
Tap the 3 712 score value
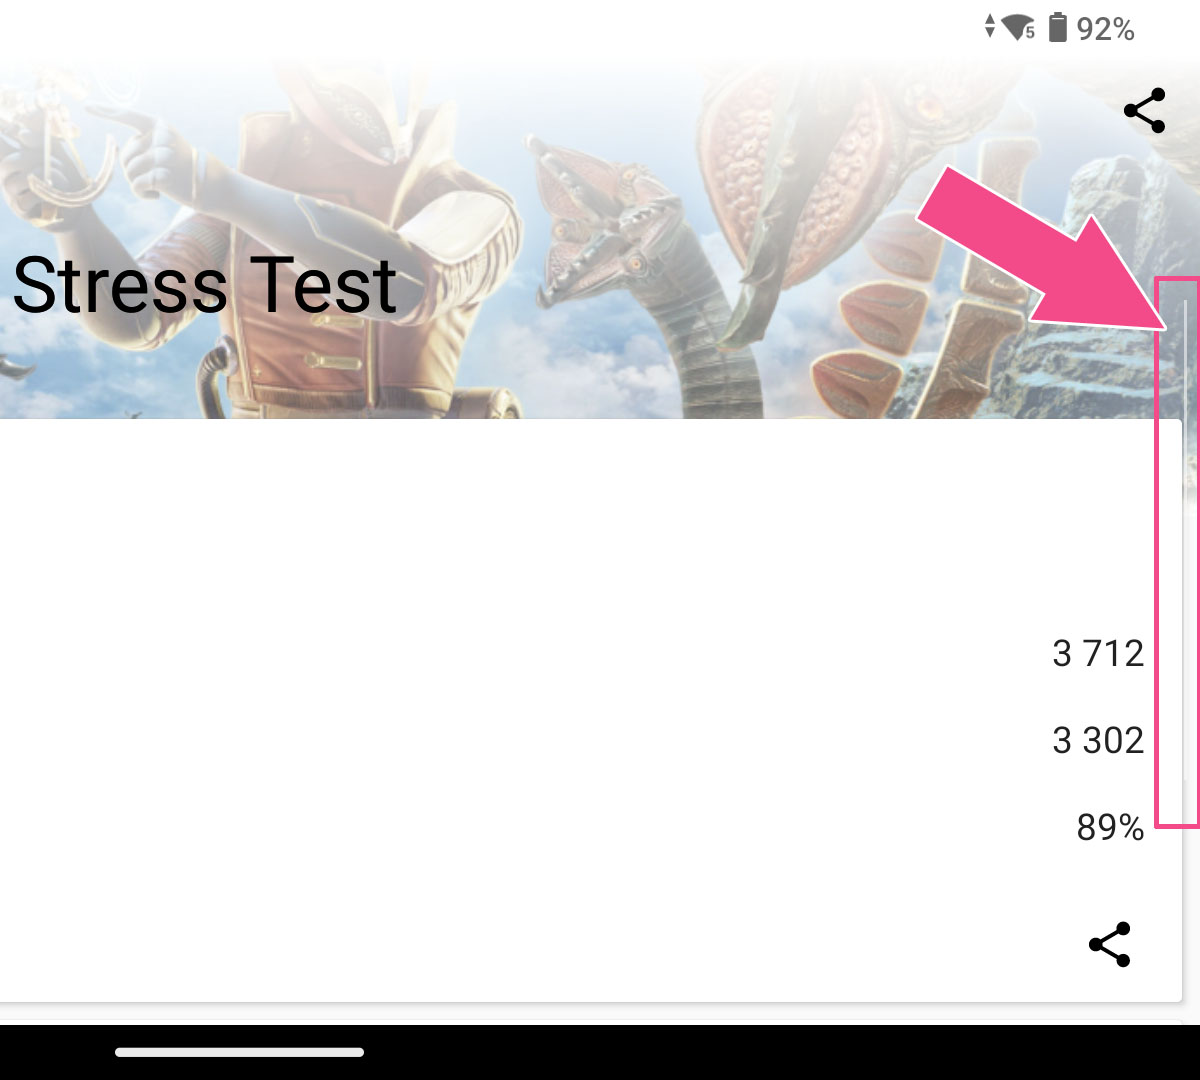tap(1098, 653)
